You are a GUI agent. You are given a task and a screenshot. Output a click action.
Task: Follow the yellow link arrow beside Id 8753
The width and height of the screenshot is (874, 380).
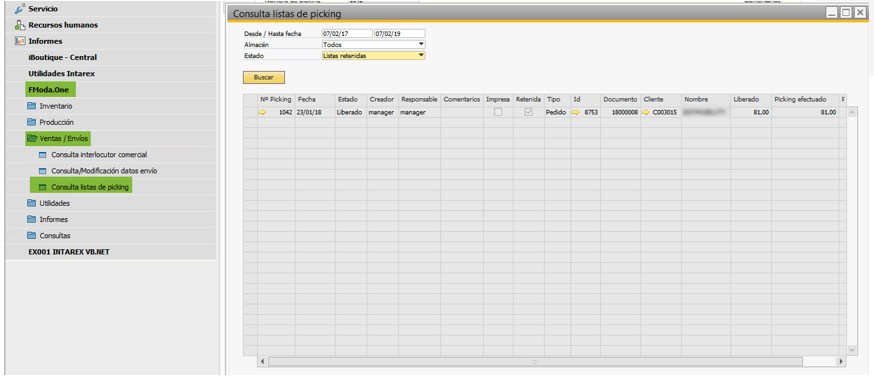pyautogui.click(x=576, y=112)
